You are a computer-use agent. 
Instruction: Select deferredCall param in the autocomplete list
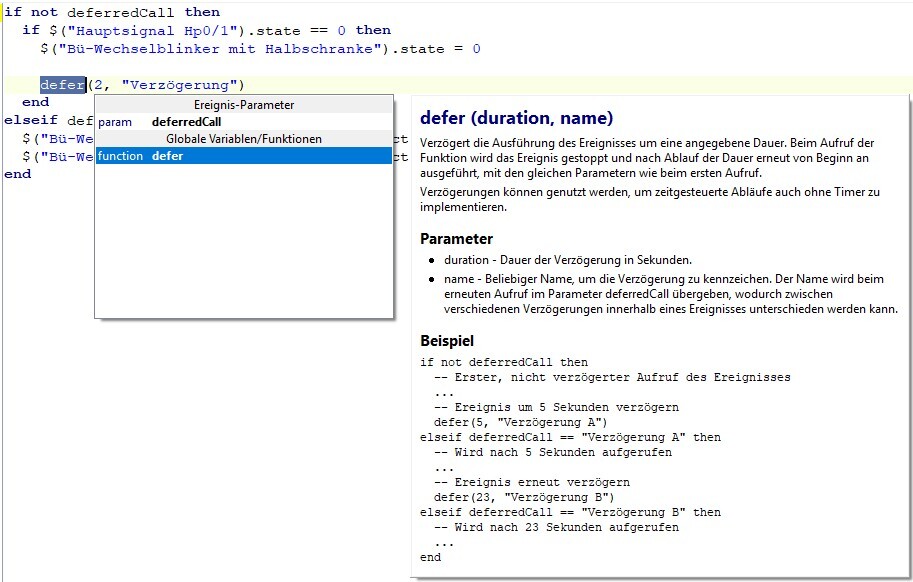tap(186, 122)
